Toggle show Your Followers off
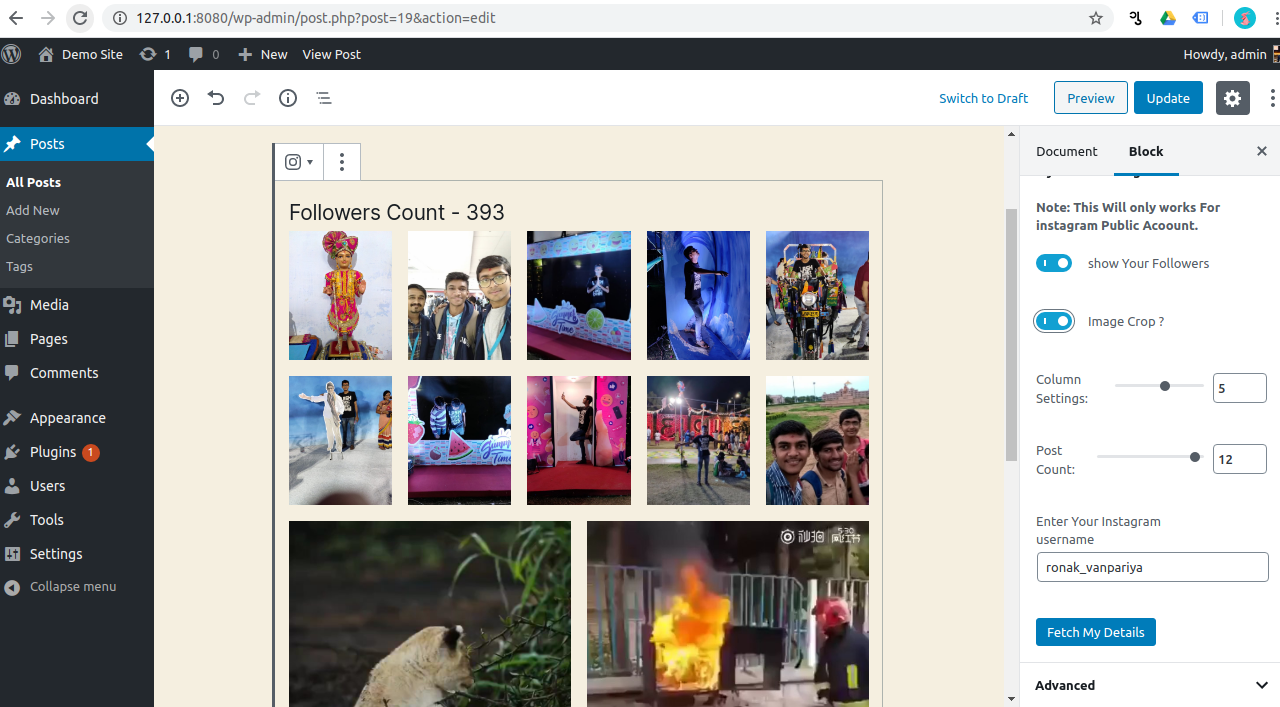Screen dimensions: 1280x707 coord(1054,263)
